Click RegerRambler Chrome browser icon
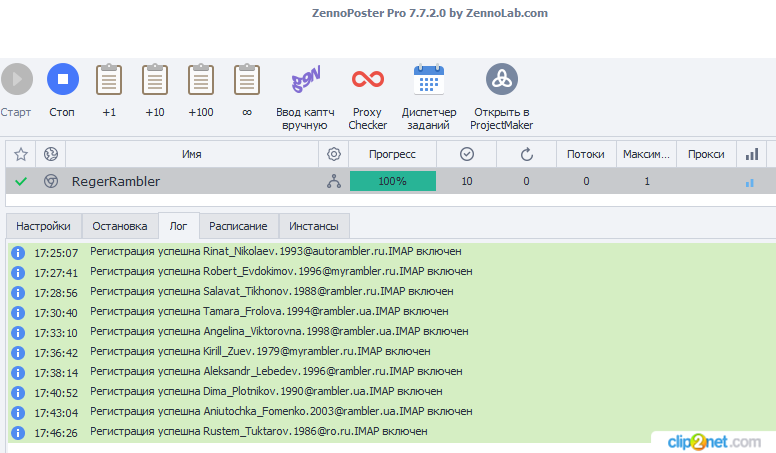 click(x=51, y=182)
